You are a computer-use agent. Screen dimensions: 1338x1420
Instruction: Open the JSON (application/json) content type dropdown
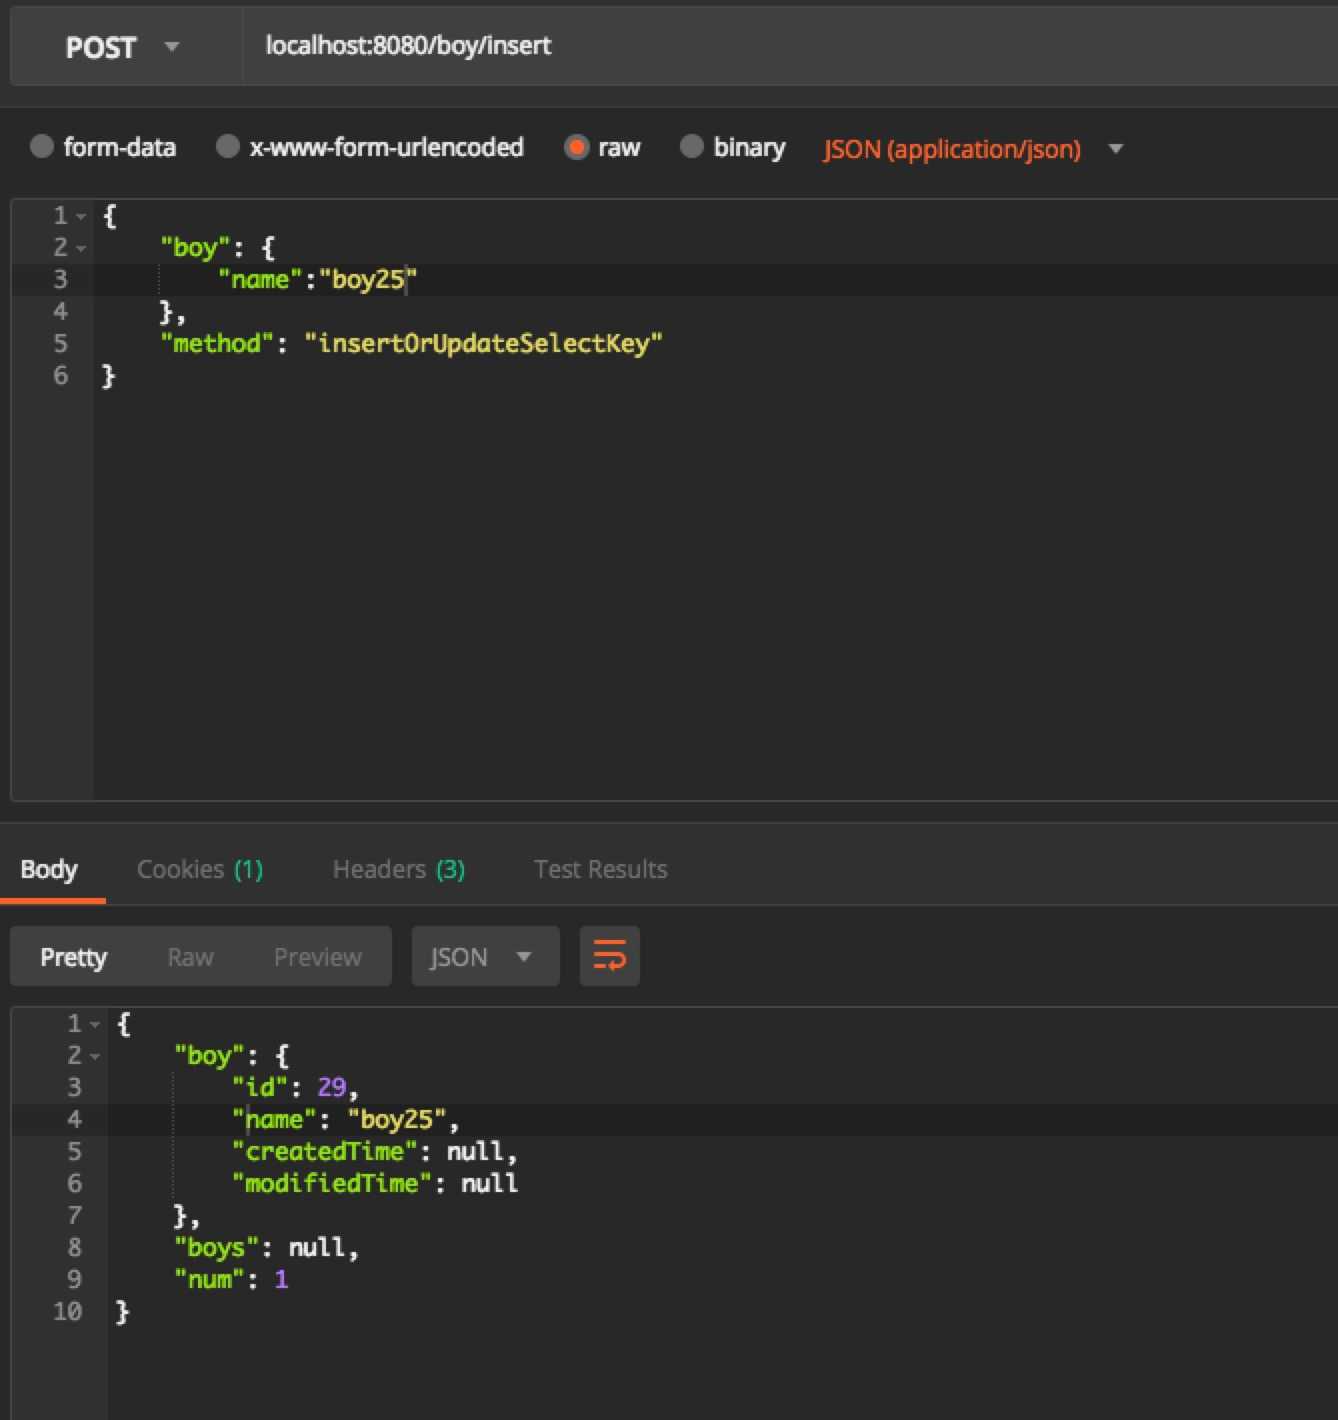tap(973, 149)
